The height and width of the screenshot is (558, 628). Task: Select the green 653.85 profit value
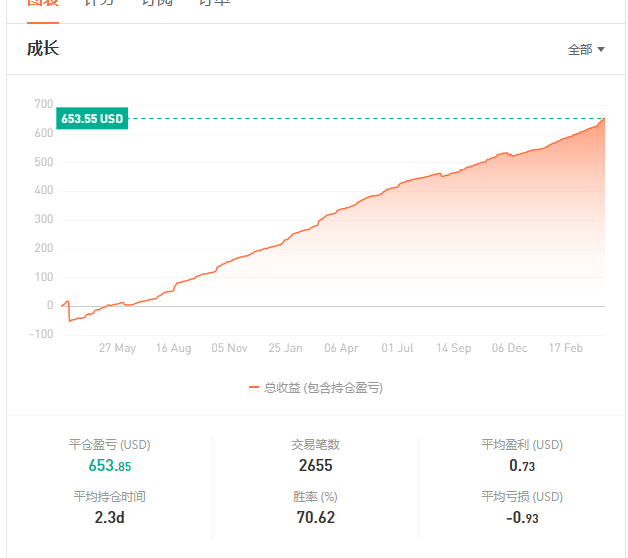(x=110, y=465)
